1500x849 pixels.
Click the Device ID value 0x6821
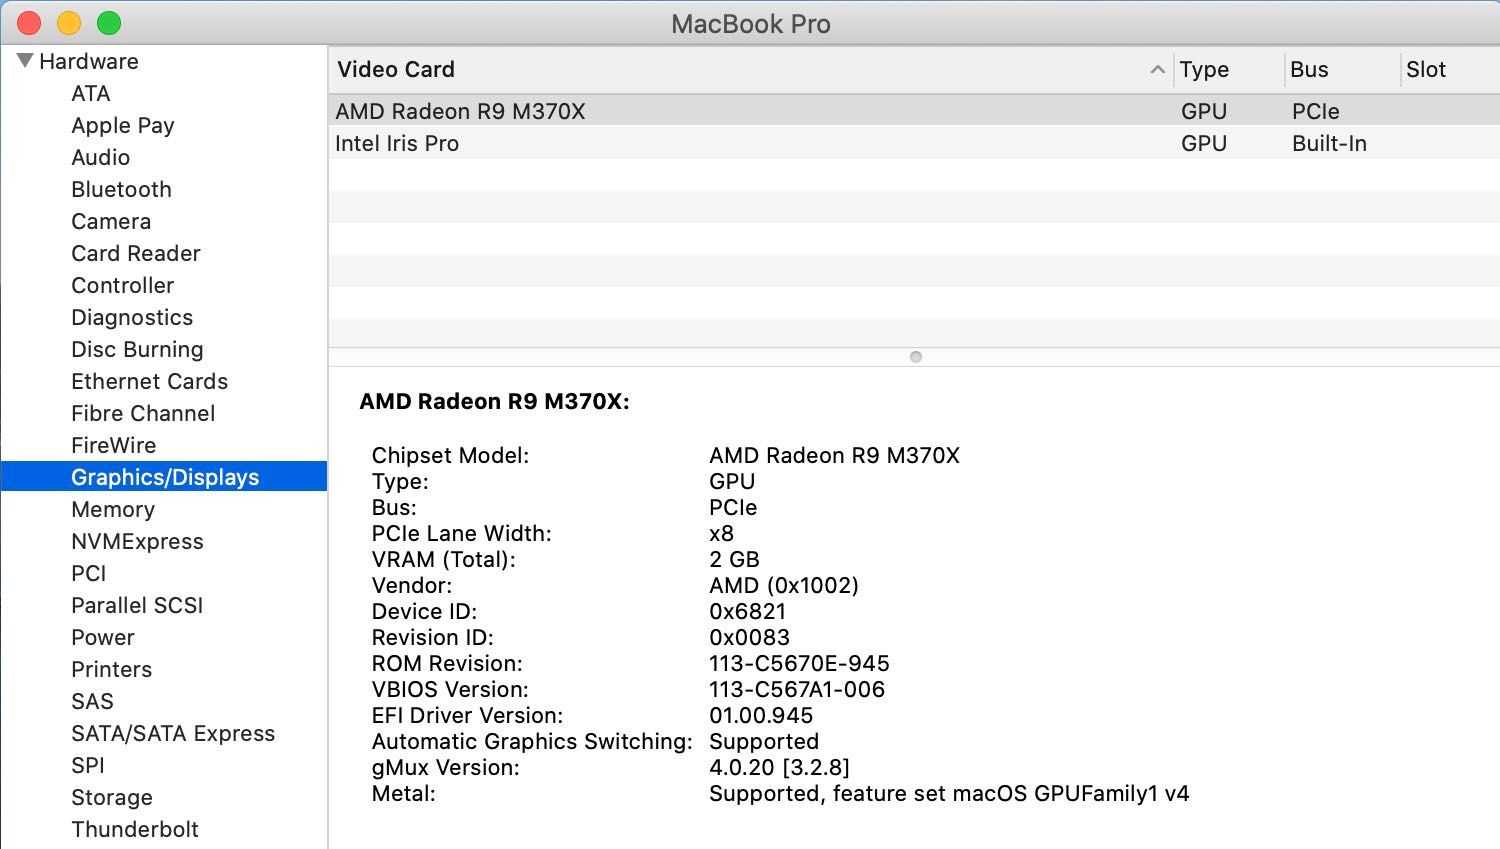(x=747, y=611)
